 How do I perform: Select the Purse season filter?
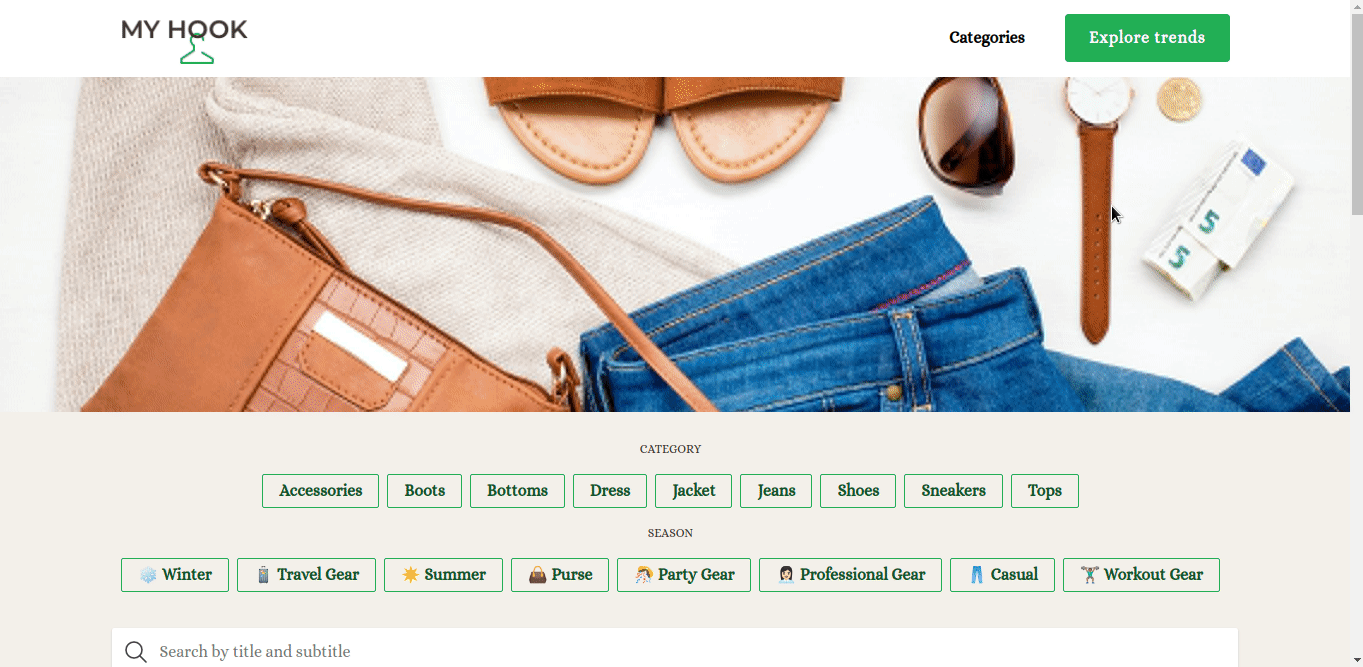pyautogui.click(x=560, y=575)
